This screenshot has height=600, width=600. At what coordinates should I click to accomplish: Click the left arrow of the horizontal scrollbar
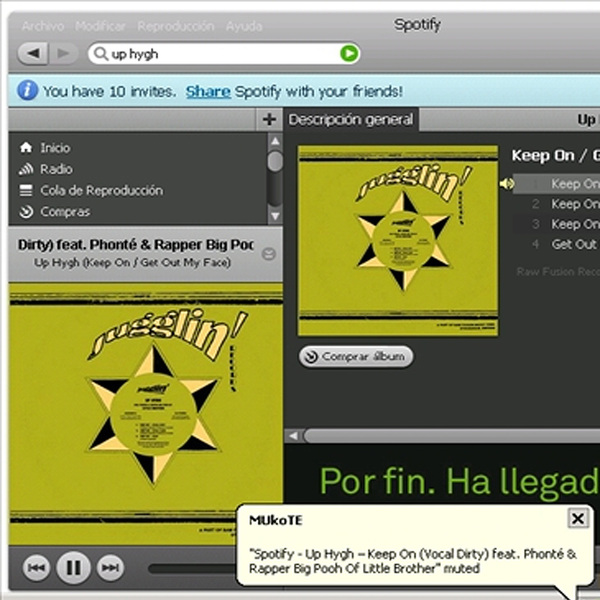pos(293,436)
